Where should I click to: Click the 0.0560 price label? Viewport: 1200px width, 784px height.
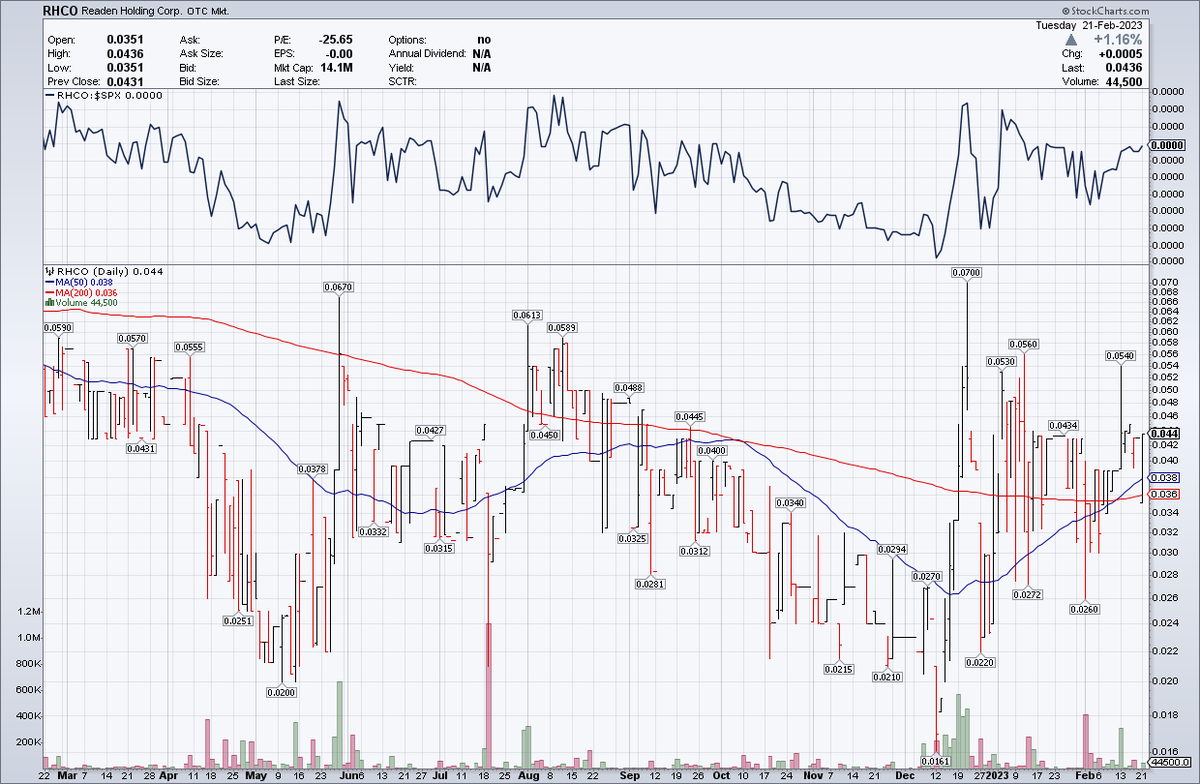(x=1025, y=344)
